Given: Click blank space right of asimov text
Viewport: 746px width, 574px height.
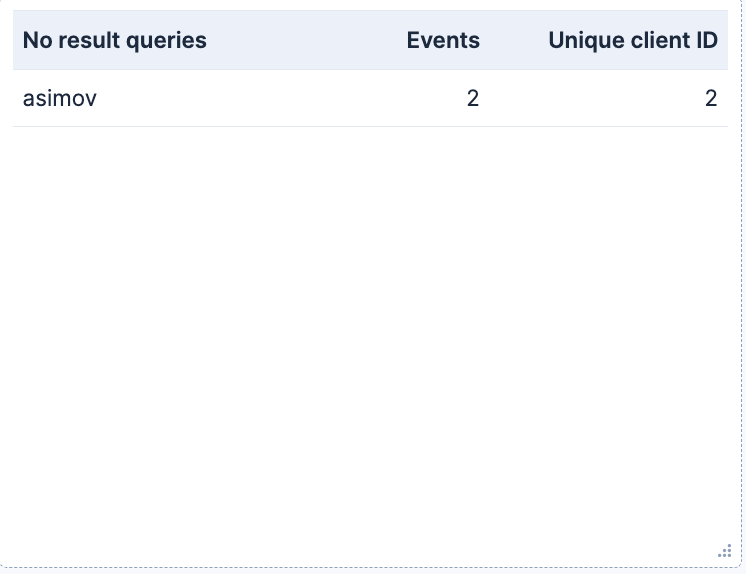Looking at the screenshot, I should pyautogui.click(x=281, y=99).
